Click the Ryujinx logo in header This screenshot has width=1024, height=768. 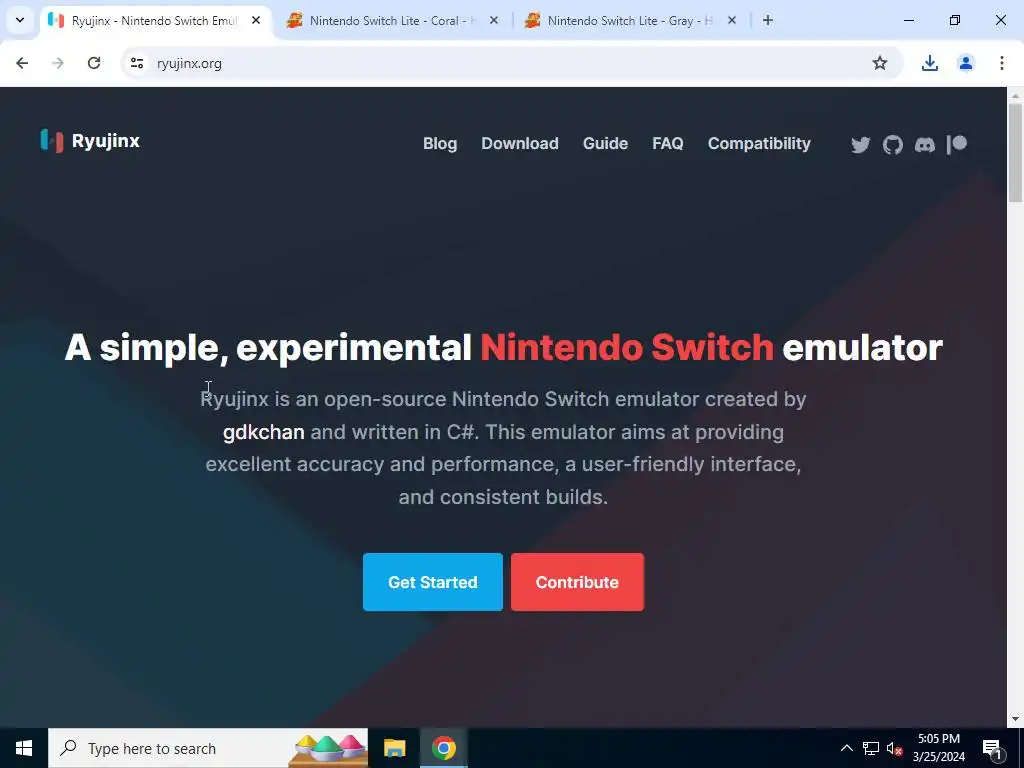pyautogui.click(x=90, y=141)
